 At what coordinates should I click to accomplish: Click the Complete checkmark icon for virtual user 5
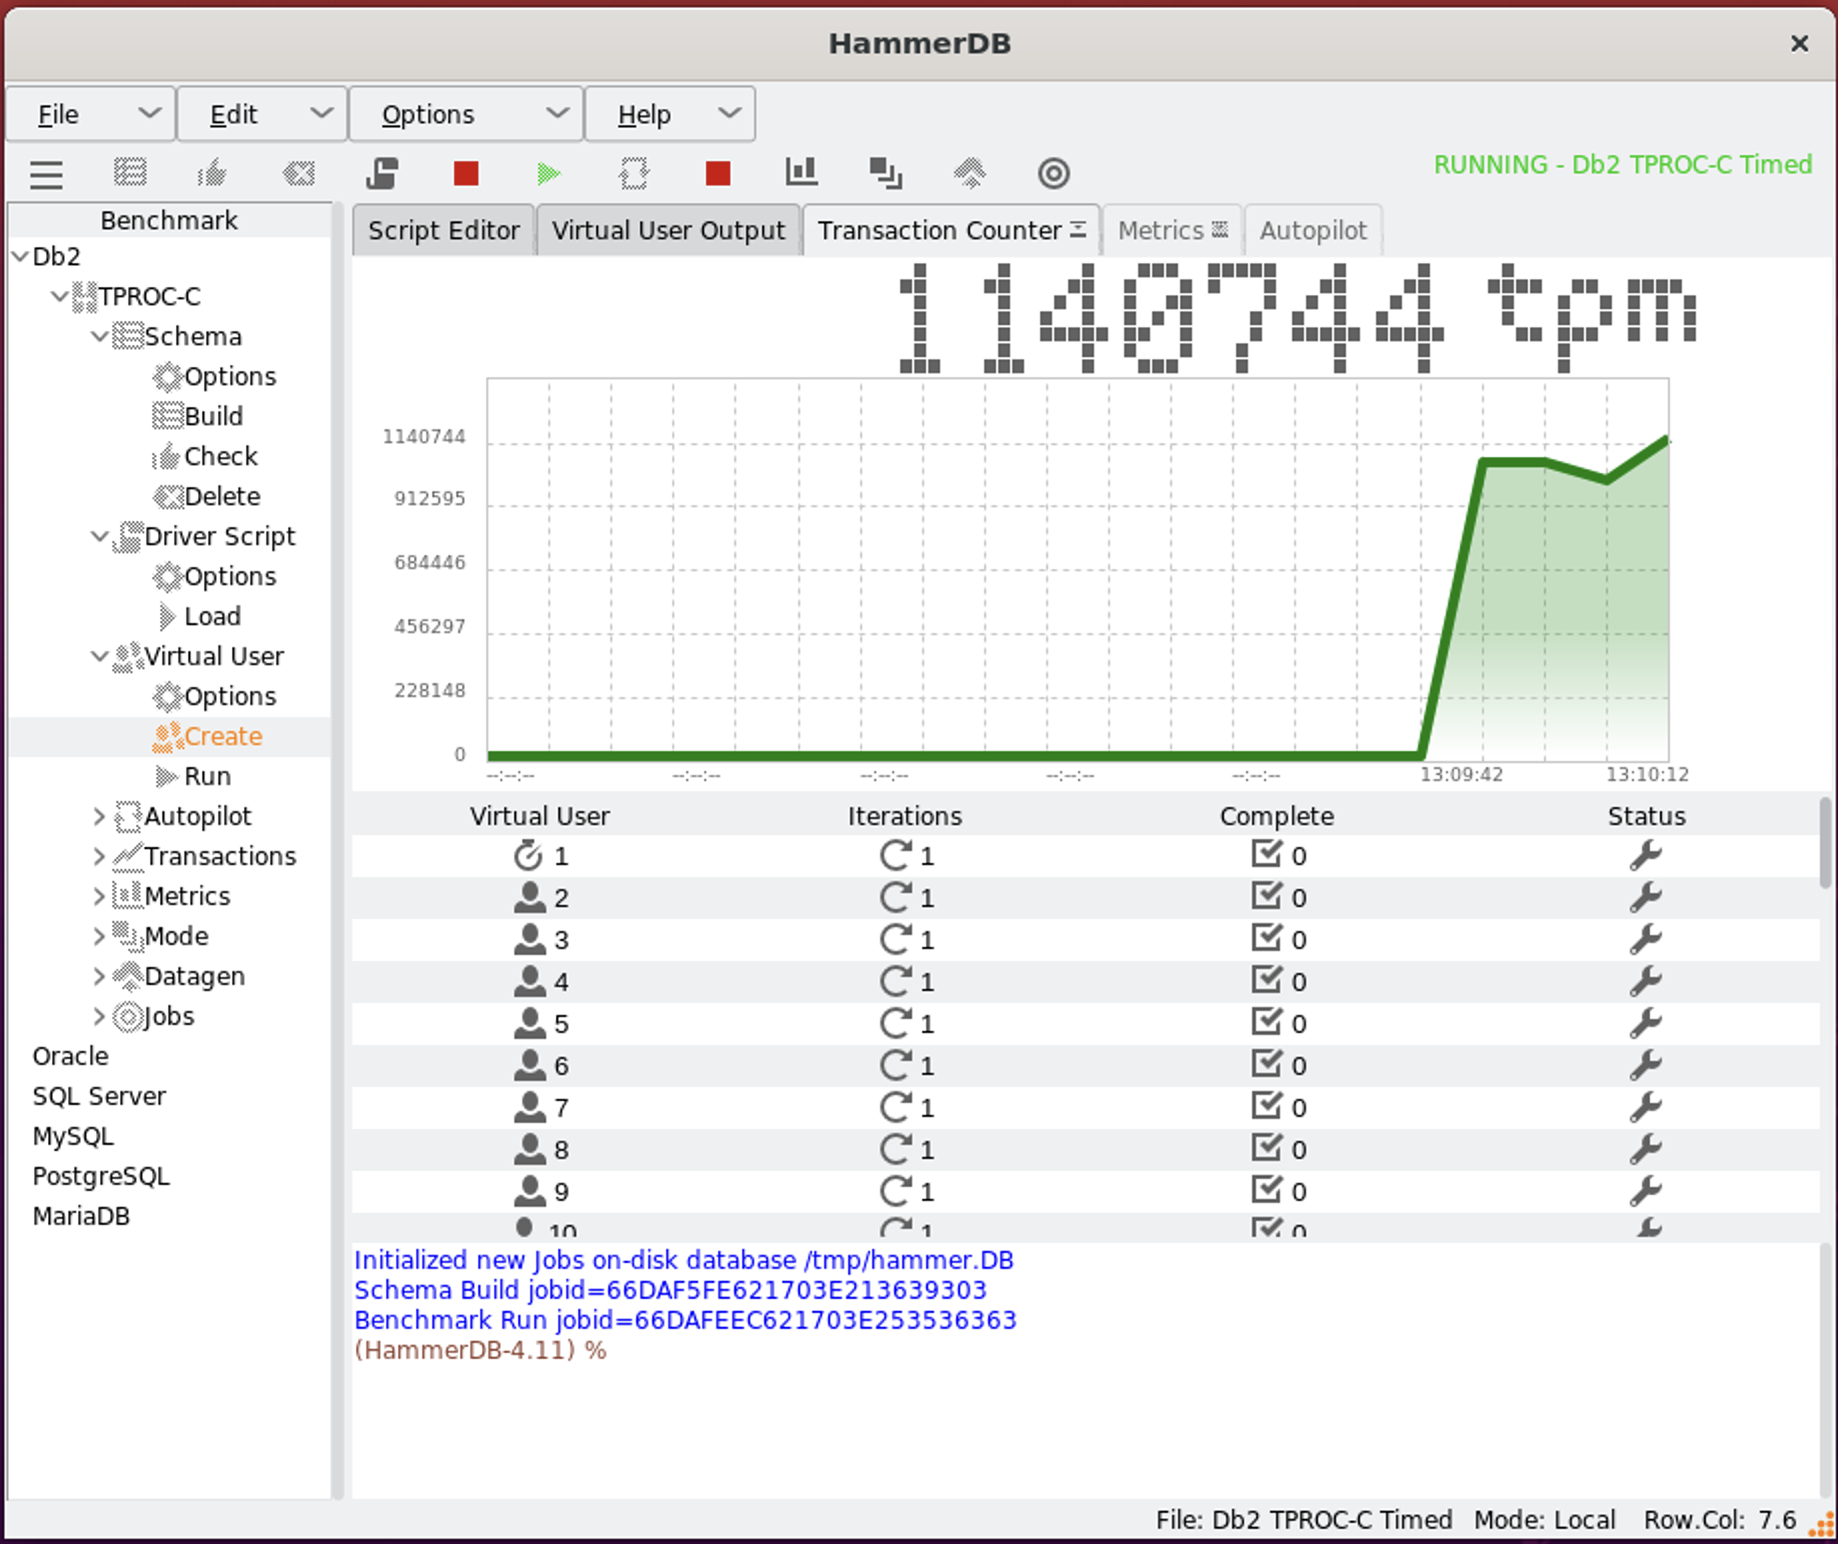point(1266,1022)
